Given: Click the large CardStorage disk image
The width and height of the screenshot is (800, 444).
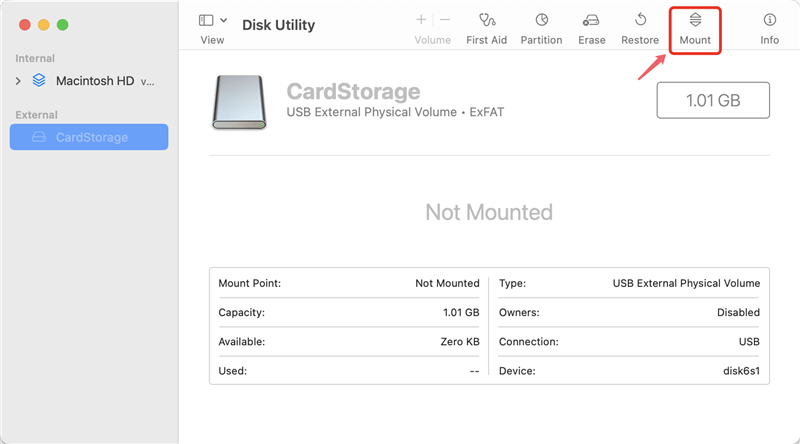Looking at the screenshot, I should [238, 103].
